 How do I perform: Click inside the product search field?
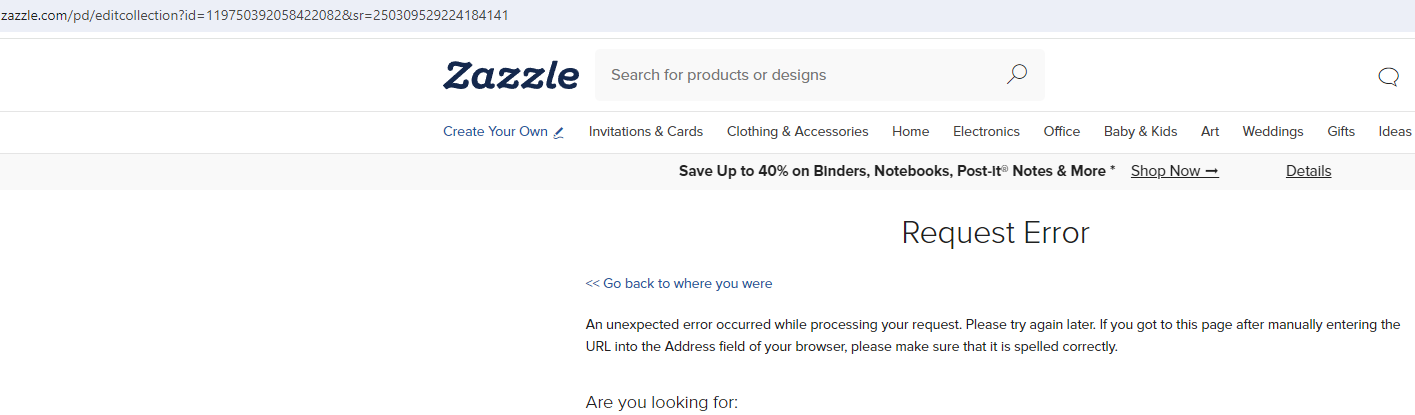point(800,75)
